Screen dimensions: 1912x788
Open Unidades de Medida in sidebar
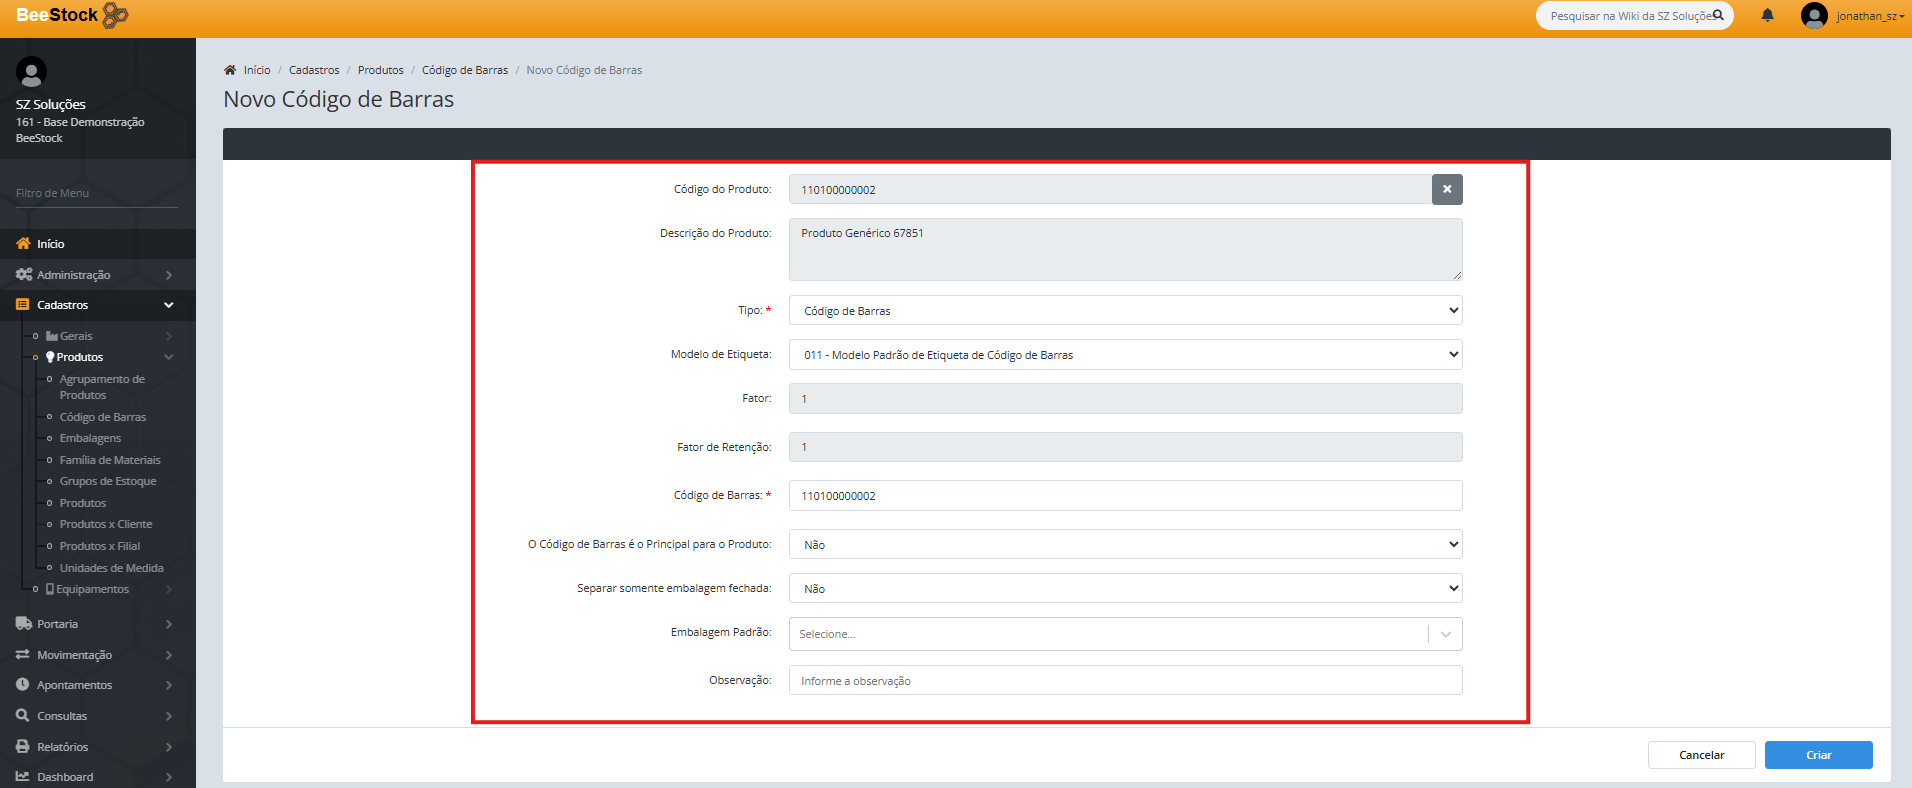[x=111, y=568]
